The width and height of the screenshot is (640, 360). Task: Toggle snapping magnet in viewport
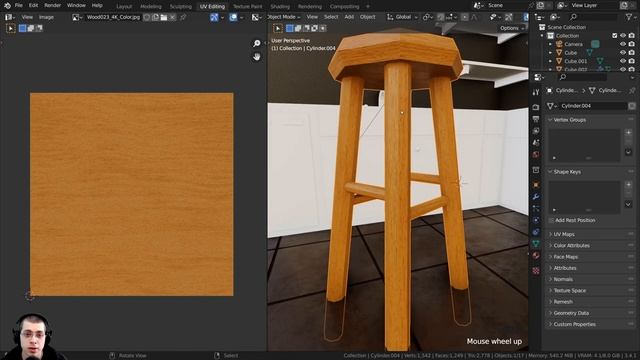(x=440, y=17)
